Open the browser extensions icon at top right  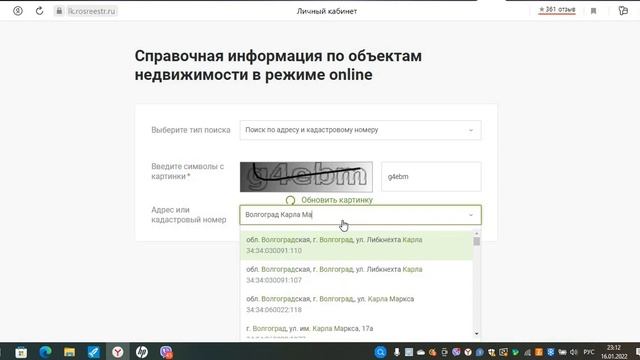click(x=623, y=11)
